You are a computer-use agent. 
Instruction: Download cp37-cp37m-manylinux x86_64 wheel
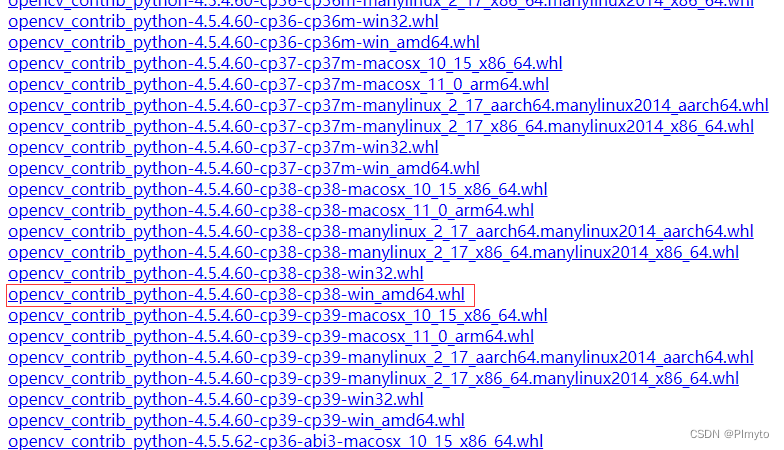pos(381,126)
